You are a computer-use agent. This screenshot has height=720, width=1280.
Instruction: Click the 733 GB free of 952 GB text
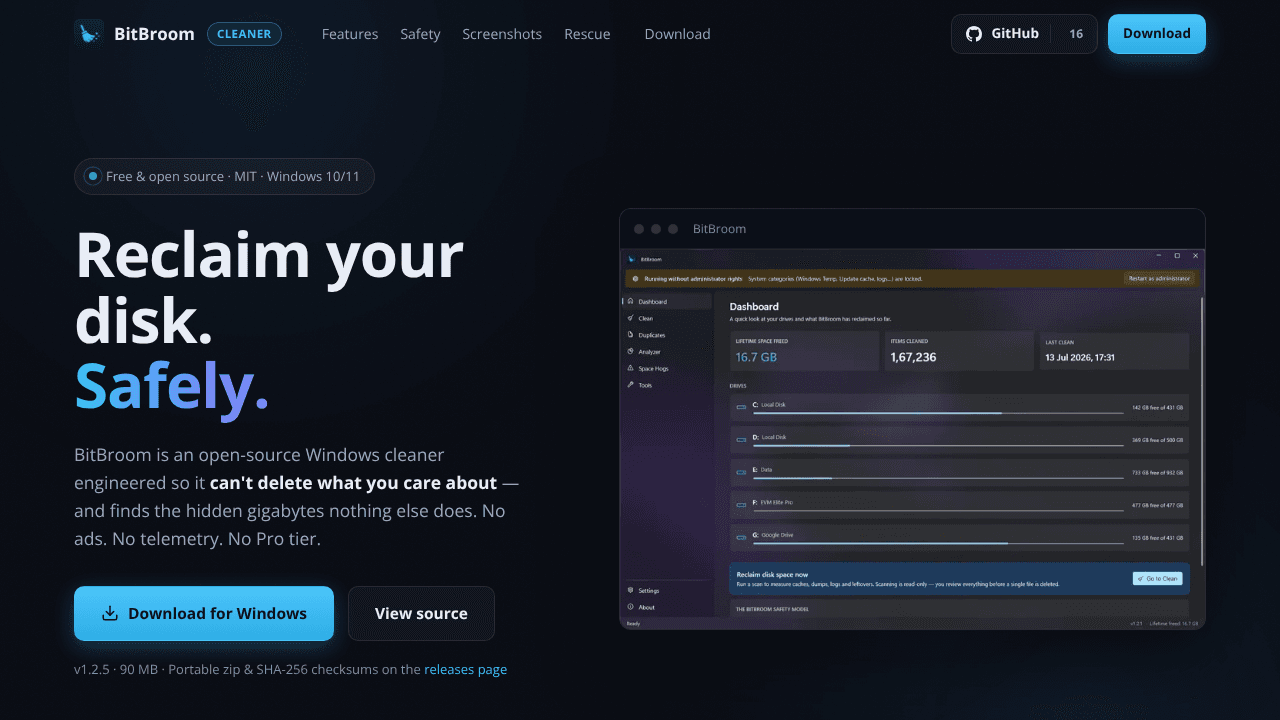click(1157, 473)
